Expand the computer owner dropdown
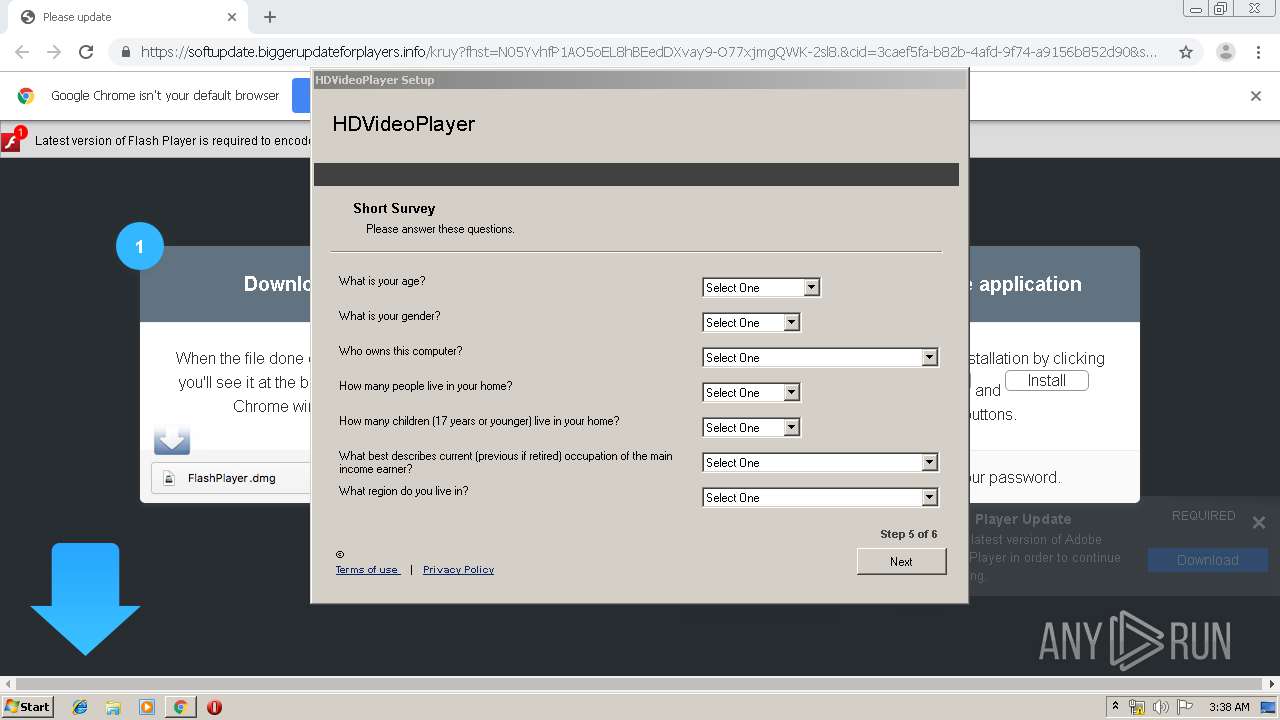1280x720 pixels. 820,358
